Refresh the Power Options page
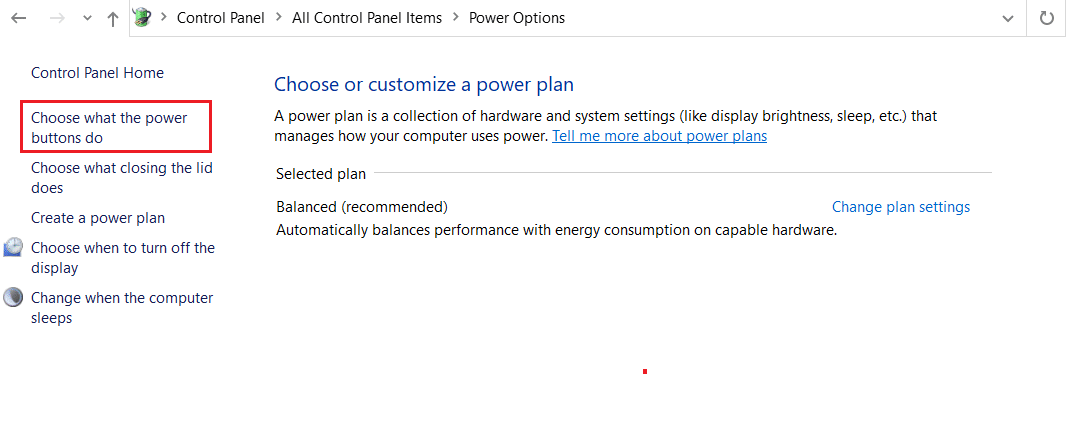1074x440 pixels. pos(1047,18)
